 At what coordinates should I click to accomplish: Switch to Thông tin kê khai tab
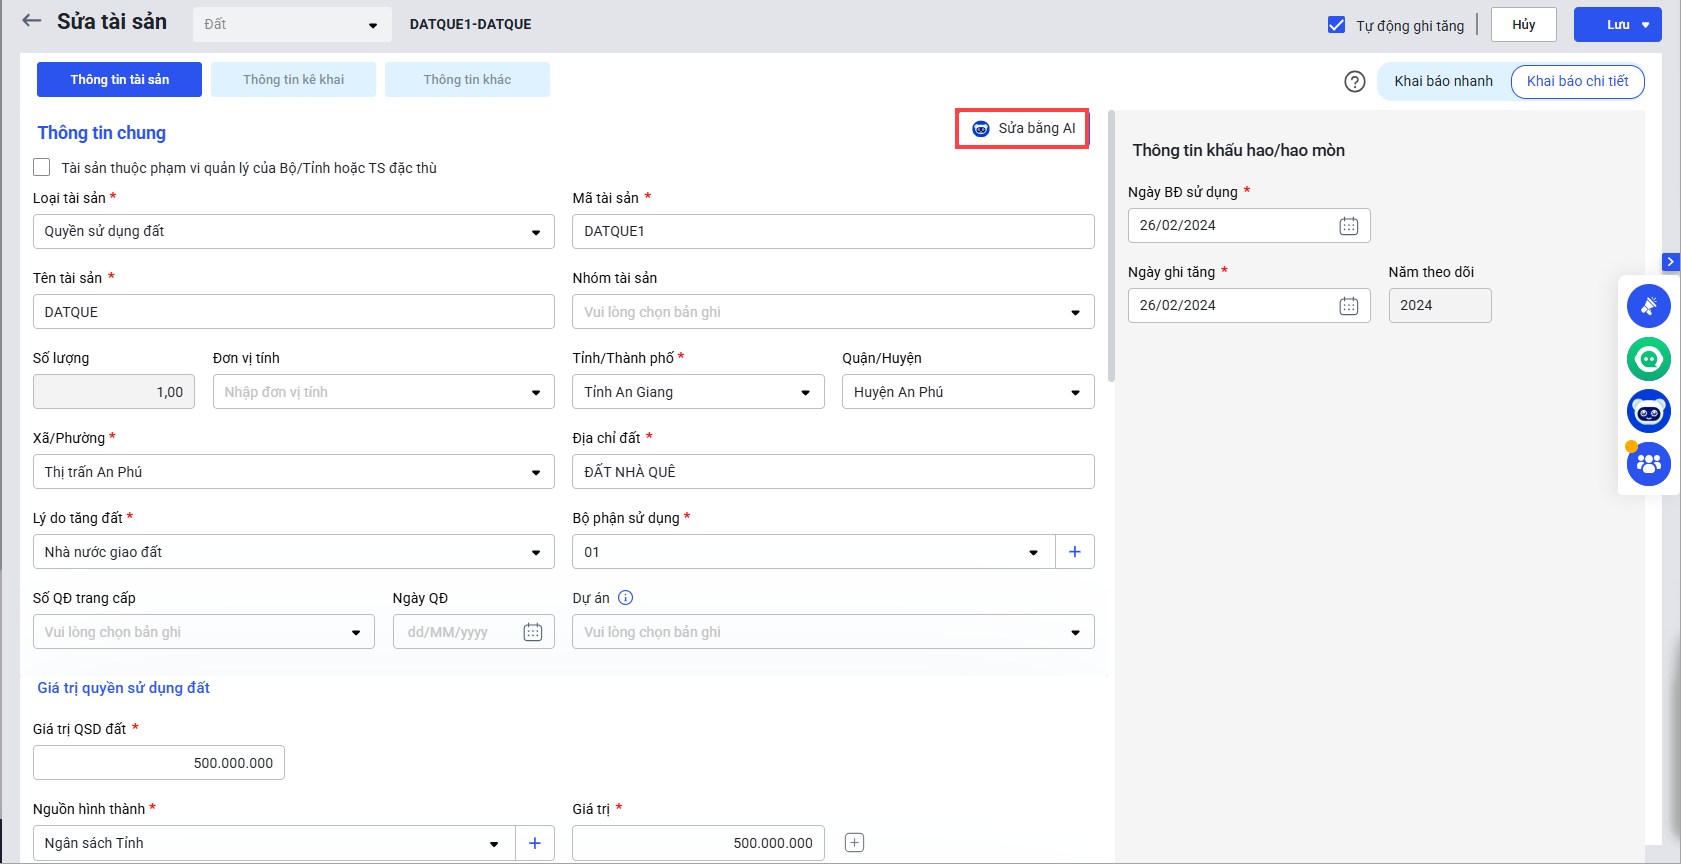tap(293, 80)
